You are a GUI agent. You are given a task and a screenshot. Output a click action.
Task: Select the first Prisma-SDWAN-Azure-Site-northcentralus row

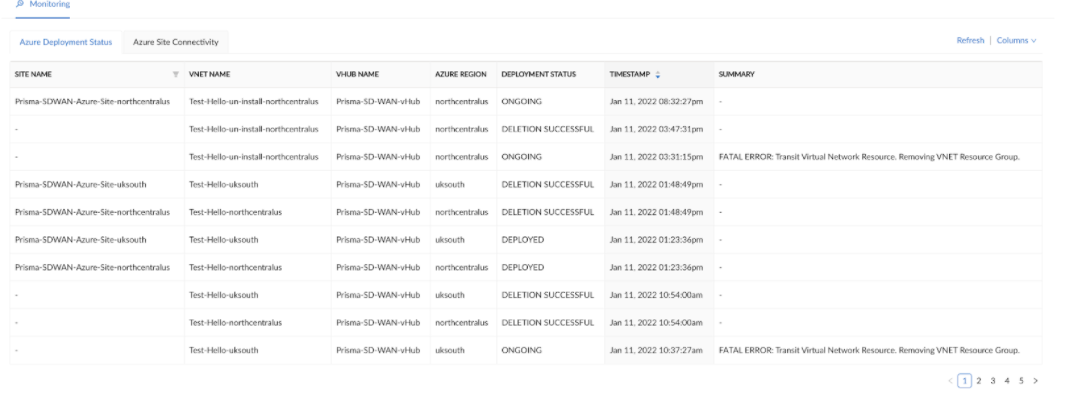click(x=92, y=101)
